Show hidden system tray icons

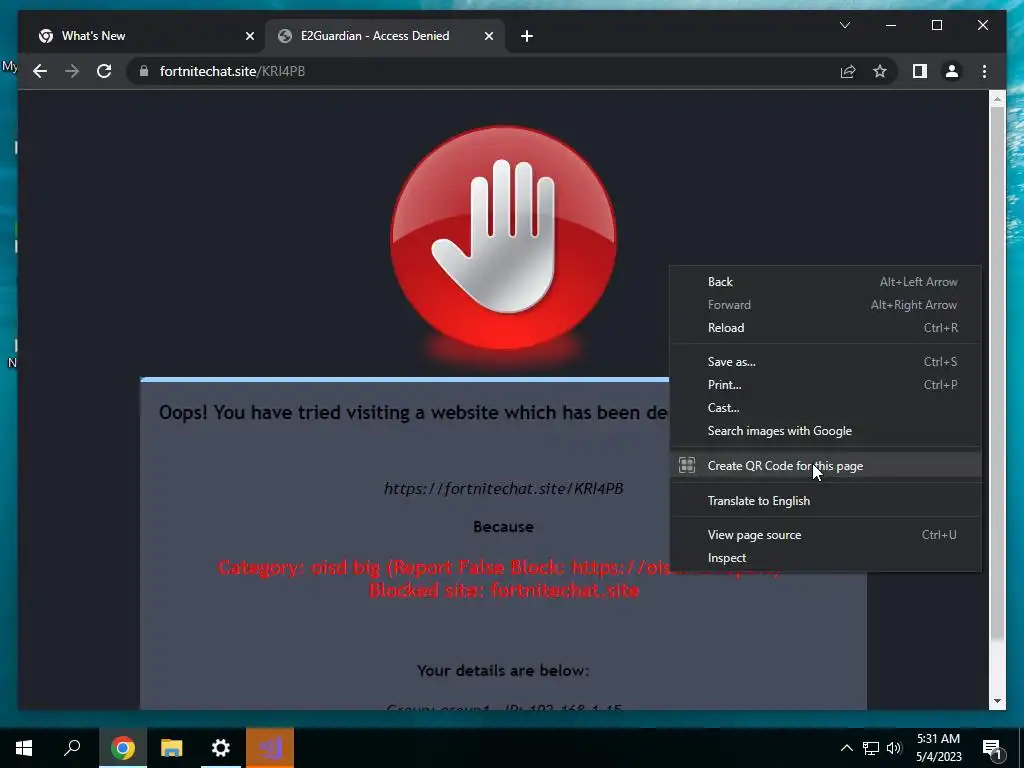coord(846,748)
